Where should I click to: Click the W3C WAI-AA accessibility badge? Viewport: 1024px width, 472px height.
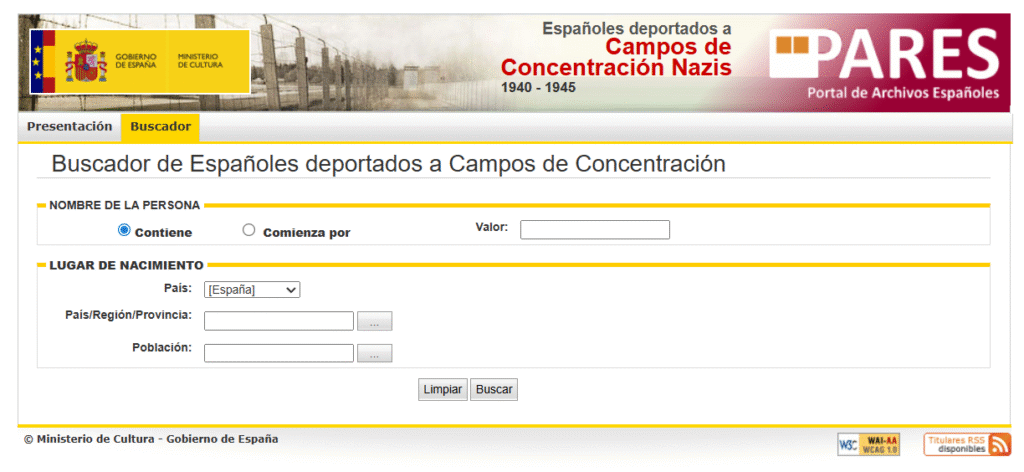[x=869, y=445]
